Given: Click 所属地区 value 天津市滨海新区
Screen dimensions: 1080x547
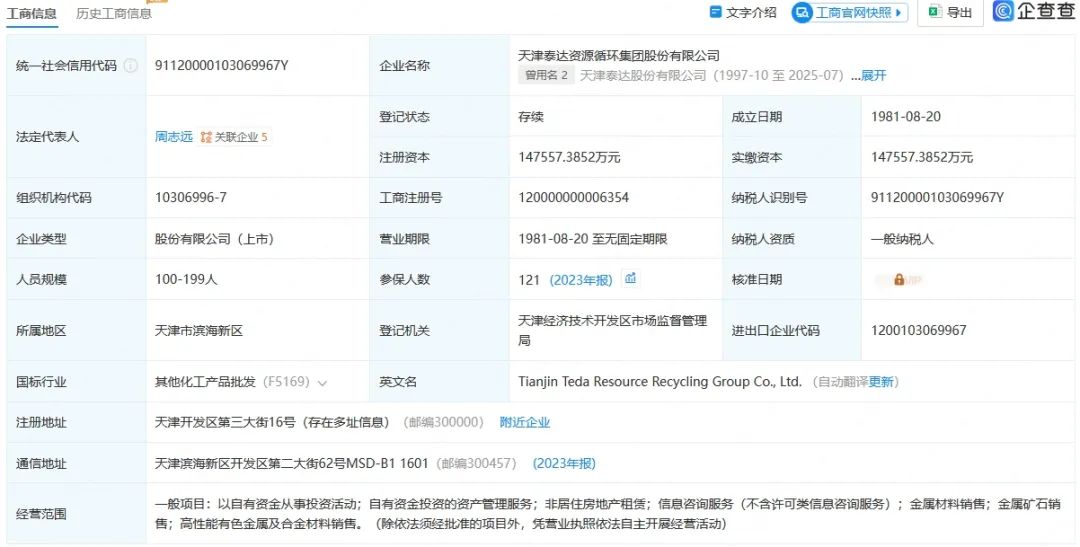Looking at the screenshot, I should click(199, 331).
